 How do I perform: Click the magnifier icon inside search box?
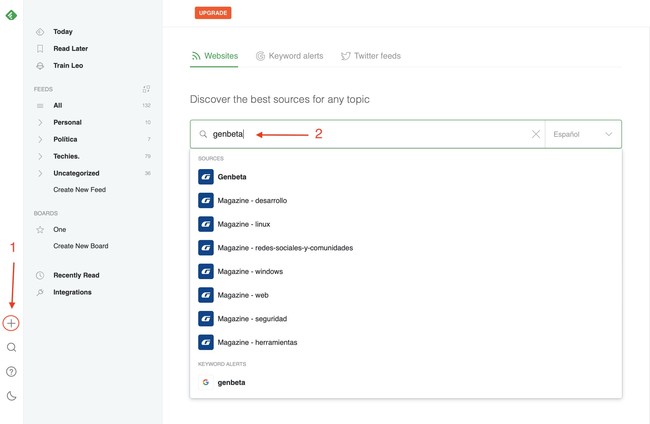(203, 134)
